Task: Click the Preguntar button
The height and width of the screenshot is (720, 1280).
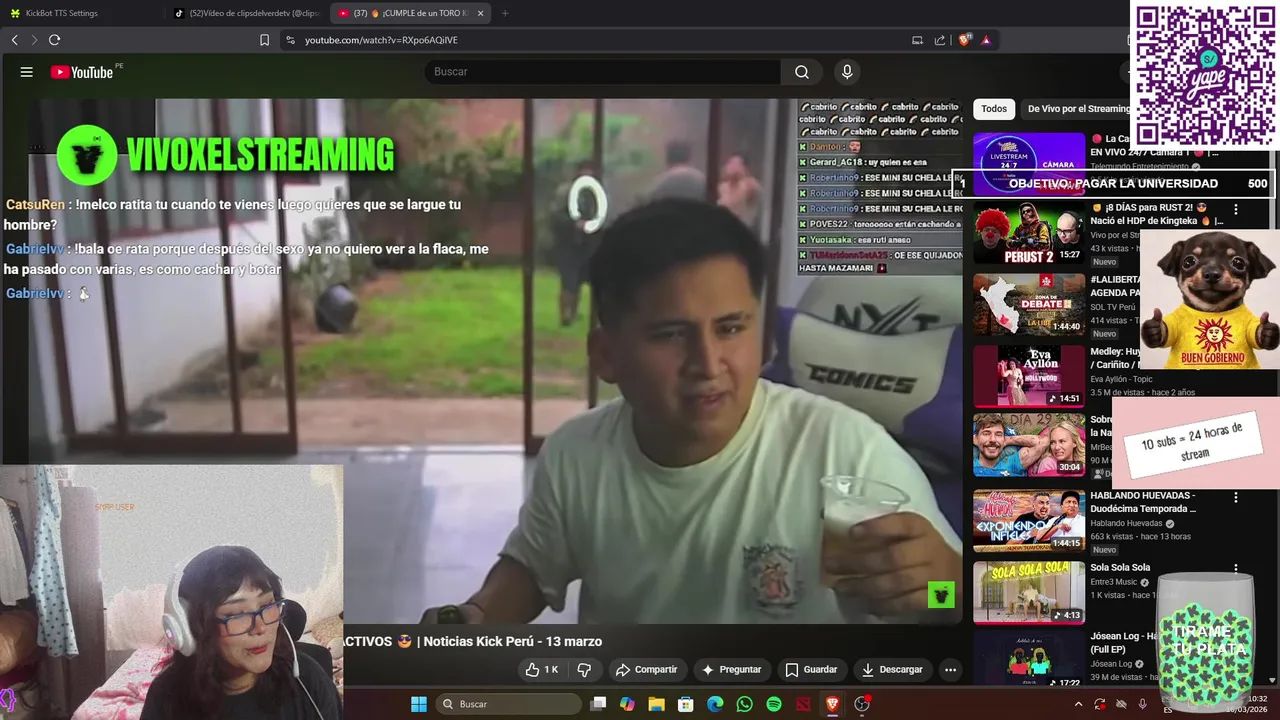Action: click(x=731, y=670)
